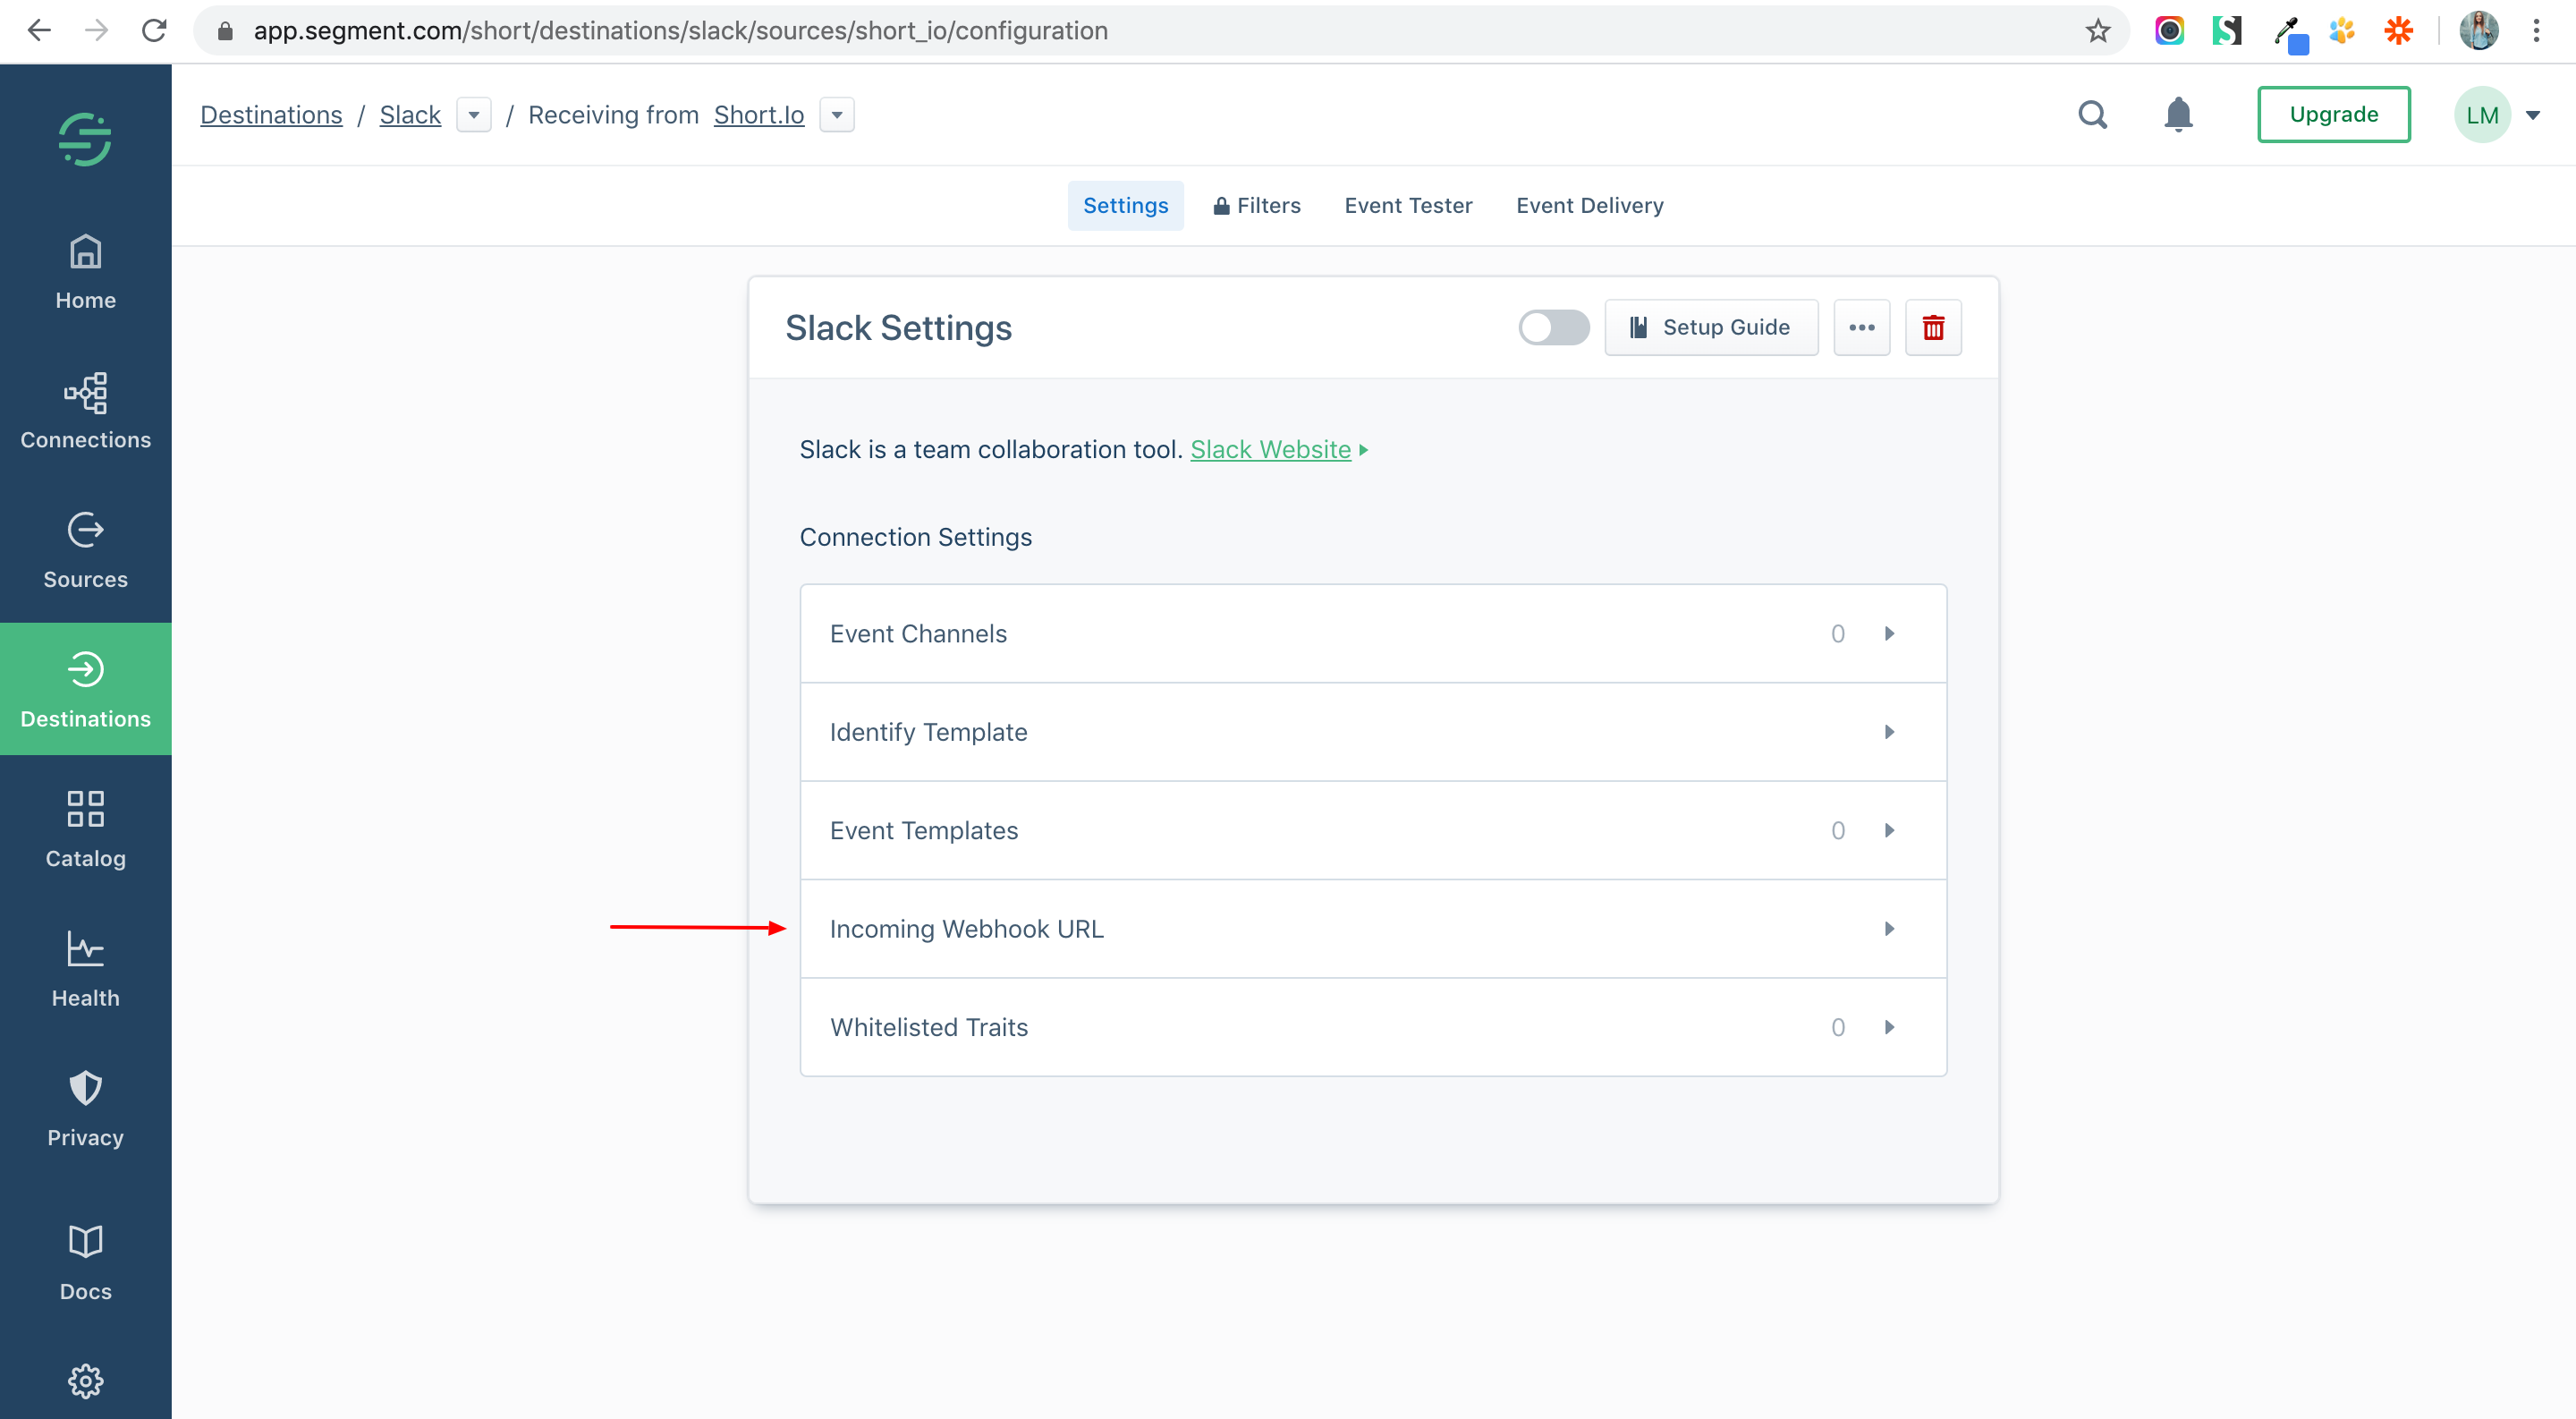2576x1419 pixels.
Task: Click the search magnifier icon
Action: pyautogui.click(x=2092, y=115)
